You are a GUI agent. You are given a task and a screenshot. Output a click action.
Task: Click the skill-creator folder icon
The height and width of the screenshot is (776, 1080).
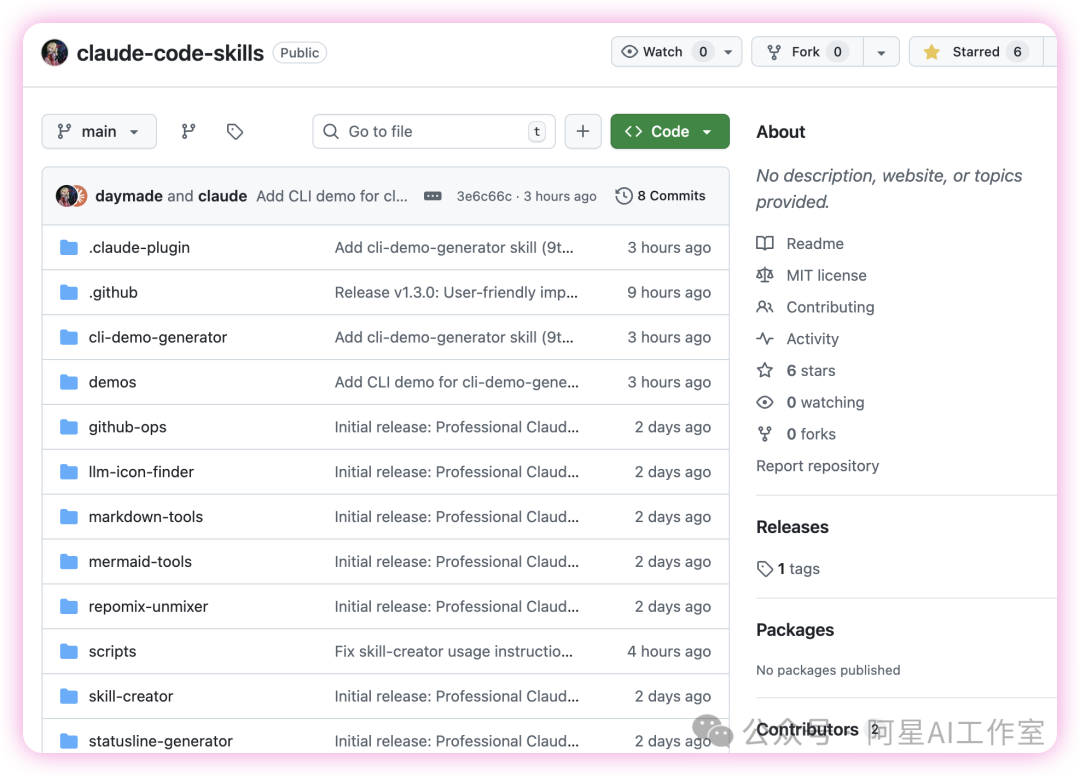(69, 696)
